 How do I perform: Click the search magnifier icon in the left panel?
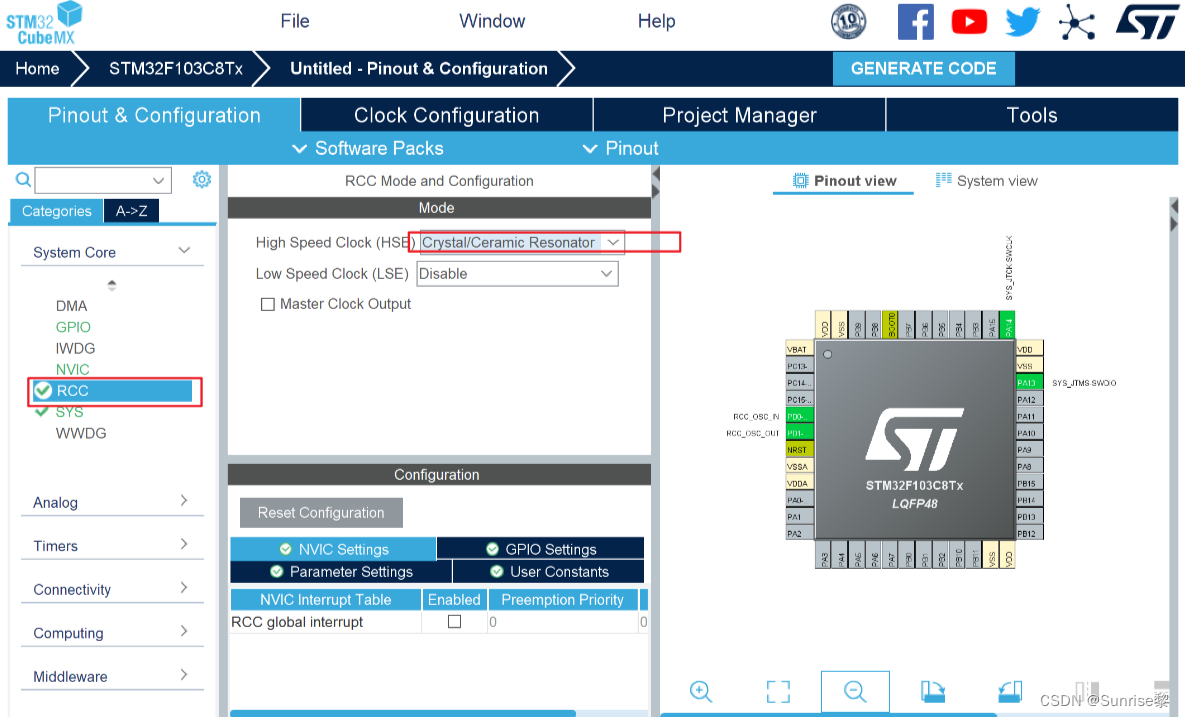pyautogui.click(x=23, y=180)
